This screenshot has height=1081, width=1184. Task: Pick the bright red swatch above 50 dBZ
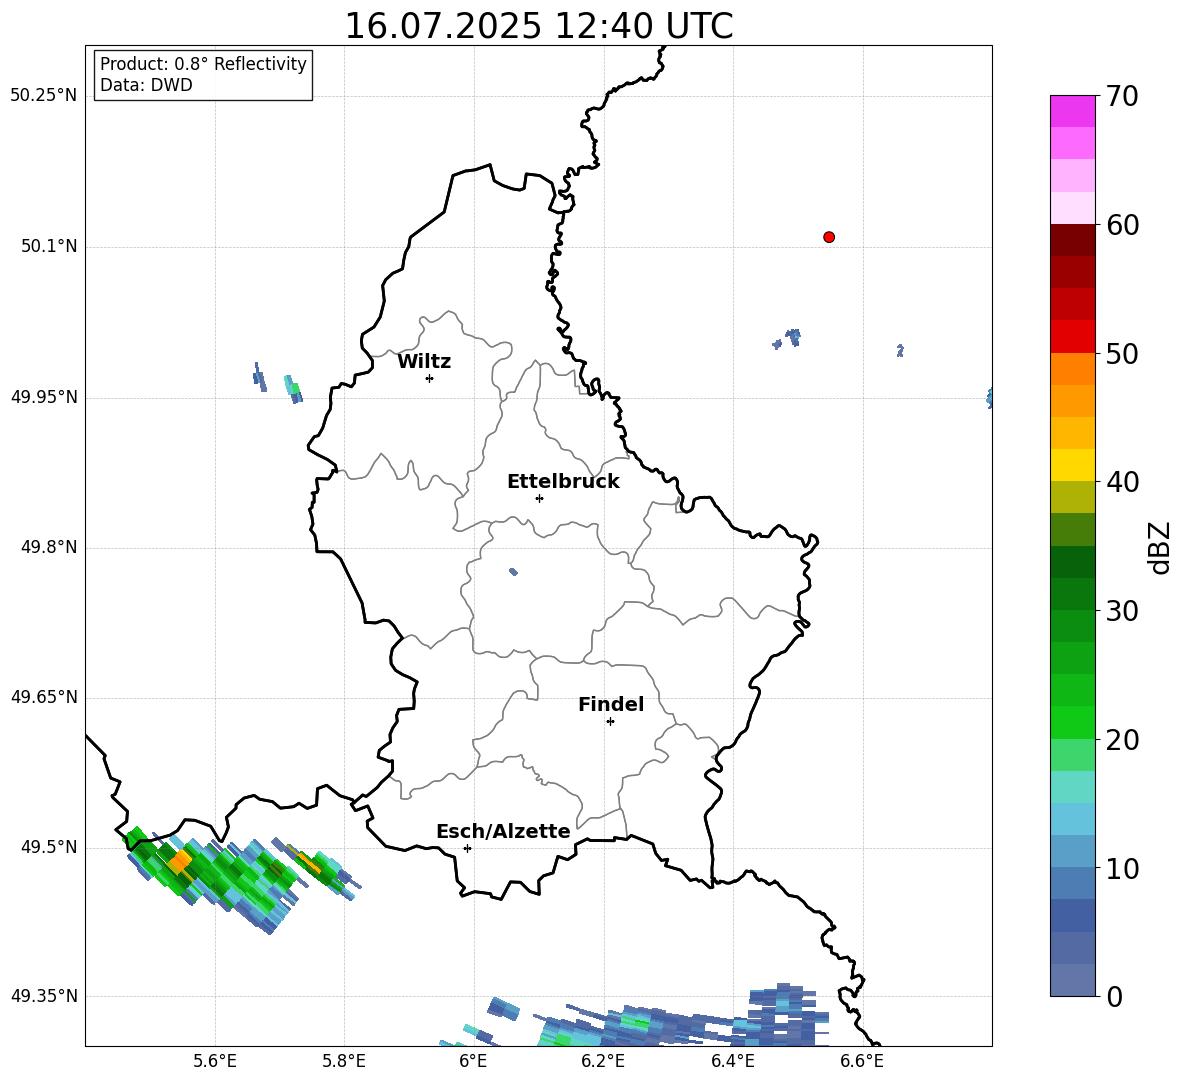pos(1072,337)
